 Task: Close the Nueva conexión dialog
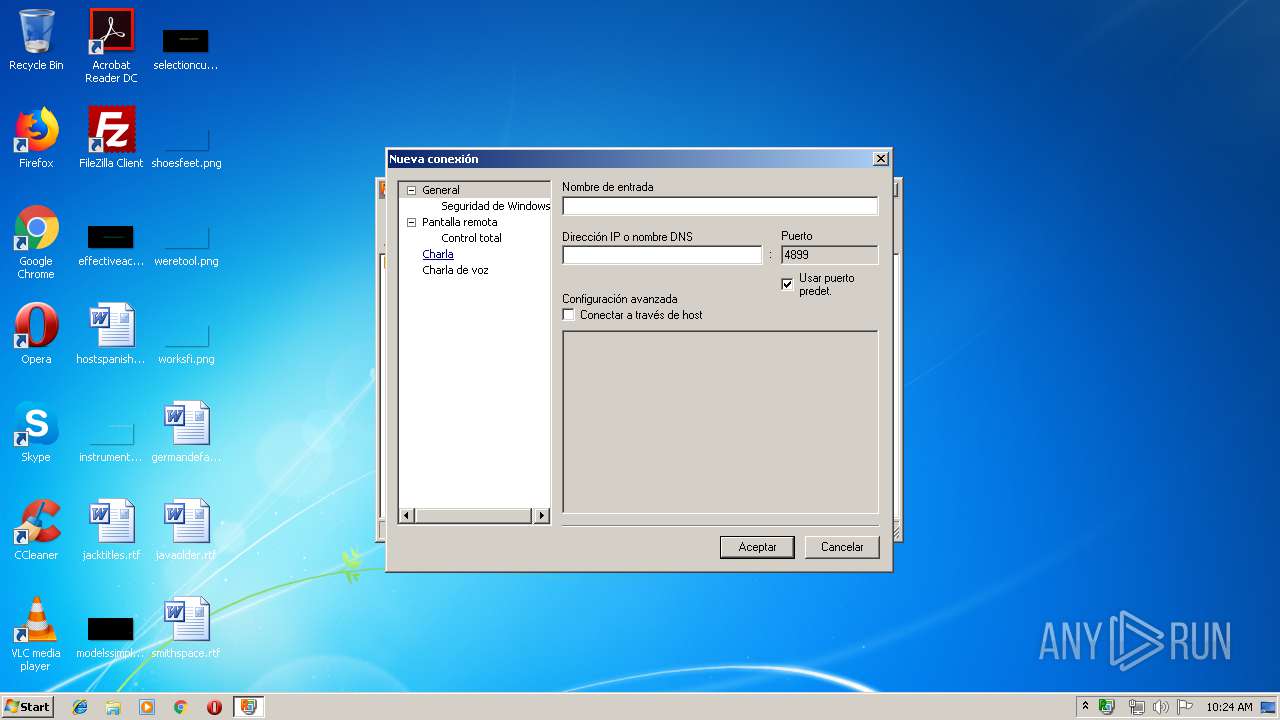click(880, 159)
